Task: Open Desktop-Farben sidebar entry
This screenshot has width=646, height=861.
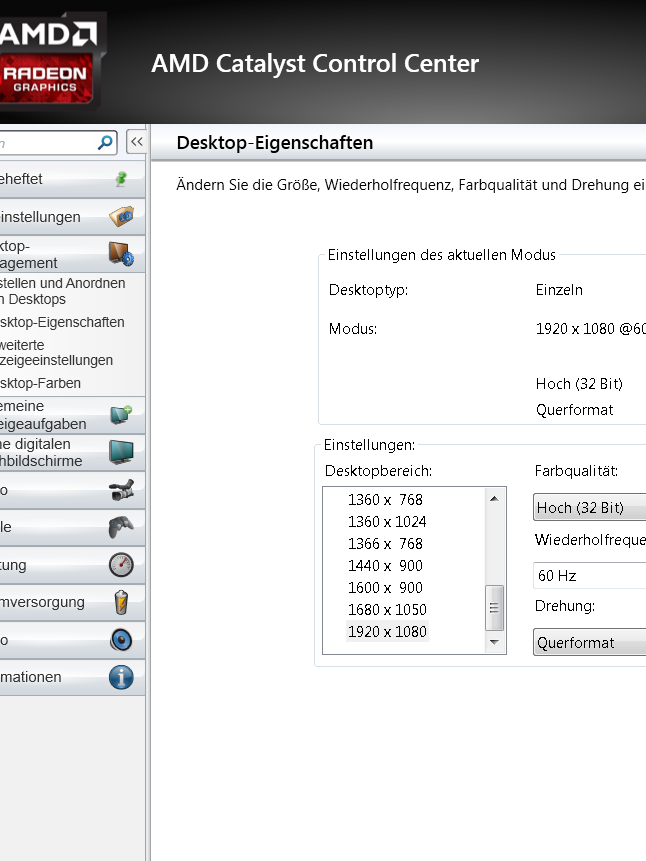Action: (x=41, y=383)
